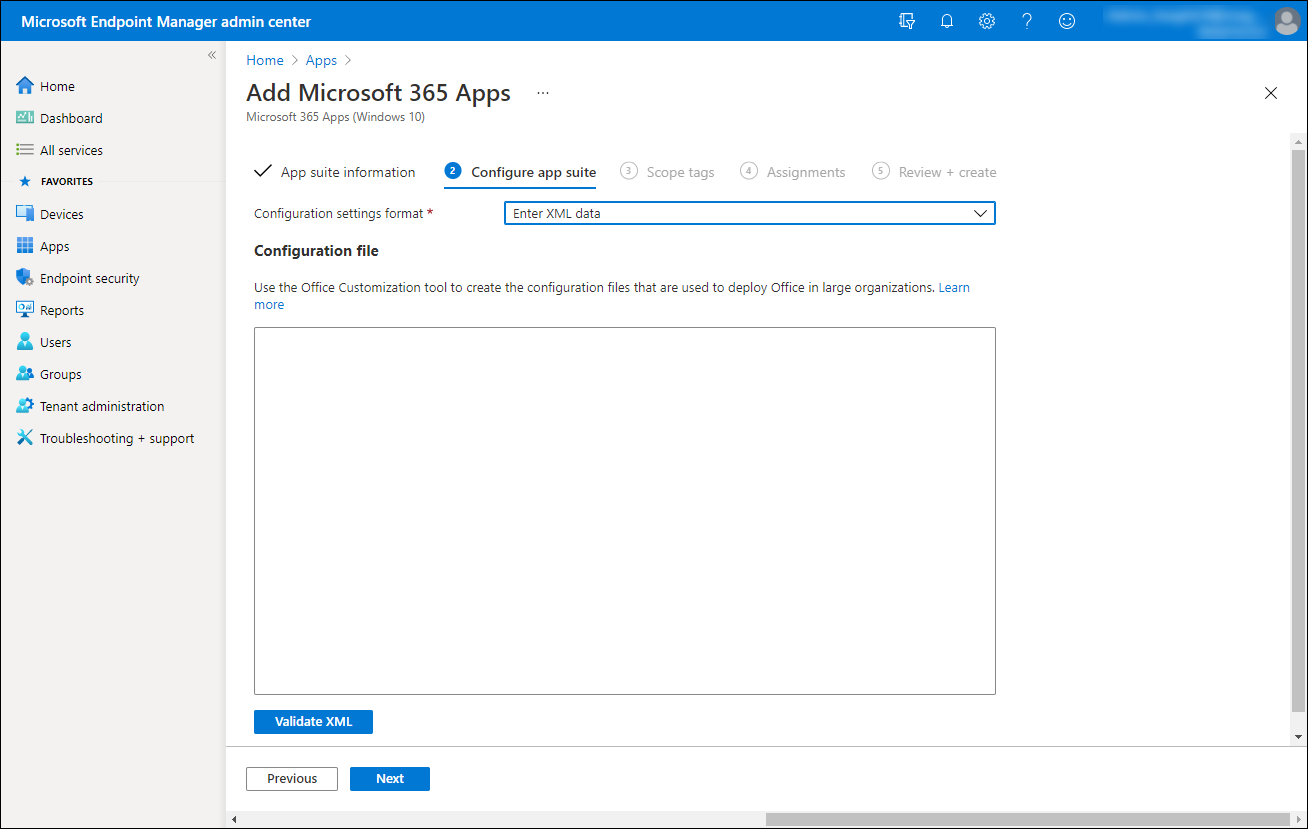Click the Reports monitor icon

pos(25,310)
